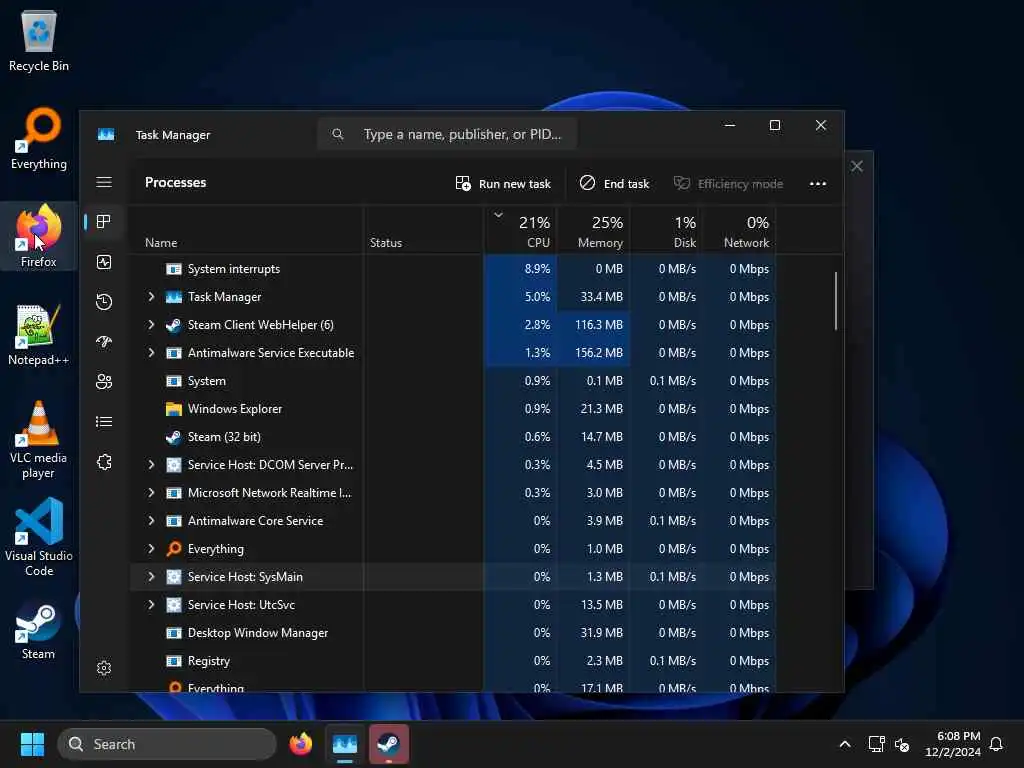Viewport: 1024px width, 768px height.
Task: Click the three-dot more options button
Action: [818, 184]
